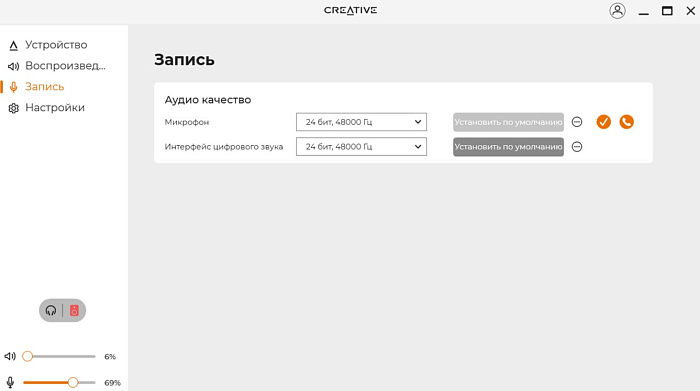
Task: Open the user account profile icon
Action: [x=617, y=11]
